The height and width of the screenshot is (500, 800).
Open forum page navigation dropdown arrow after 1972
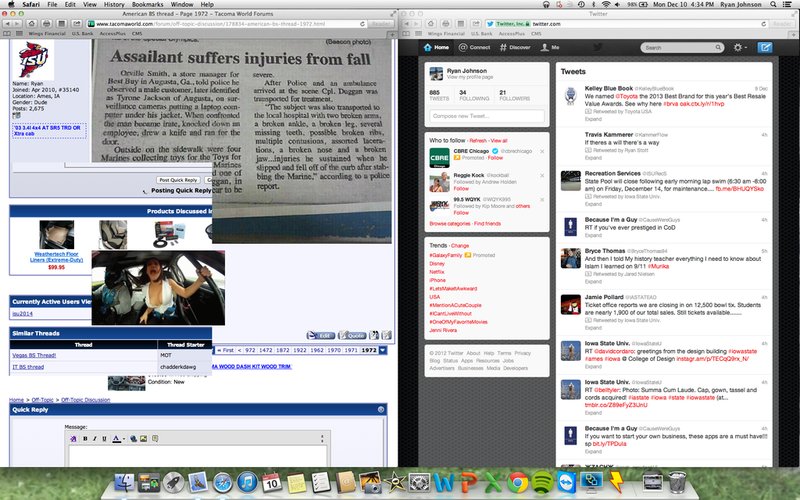click(383, 350)
